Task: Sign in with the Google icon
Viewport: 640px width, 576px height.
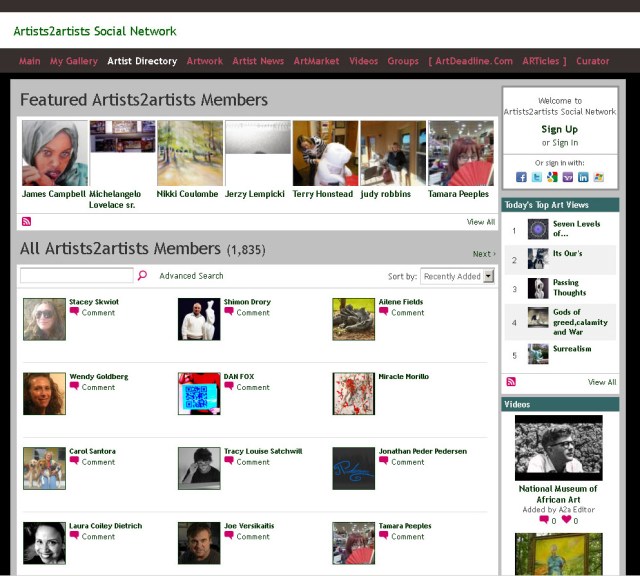Action: pos(552,177)
